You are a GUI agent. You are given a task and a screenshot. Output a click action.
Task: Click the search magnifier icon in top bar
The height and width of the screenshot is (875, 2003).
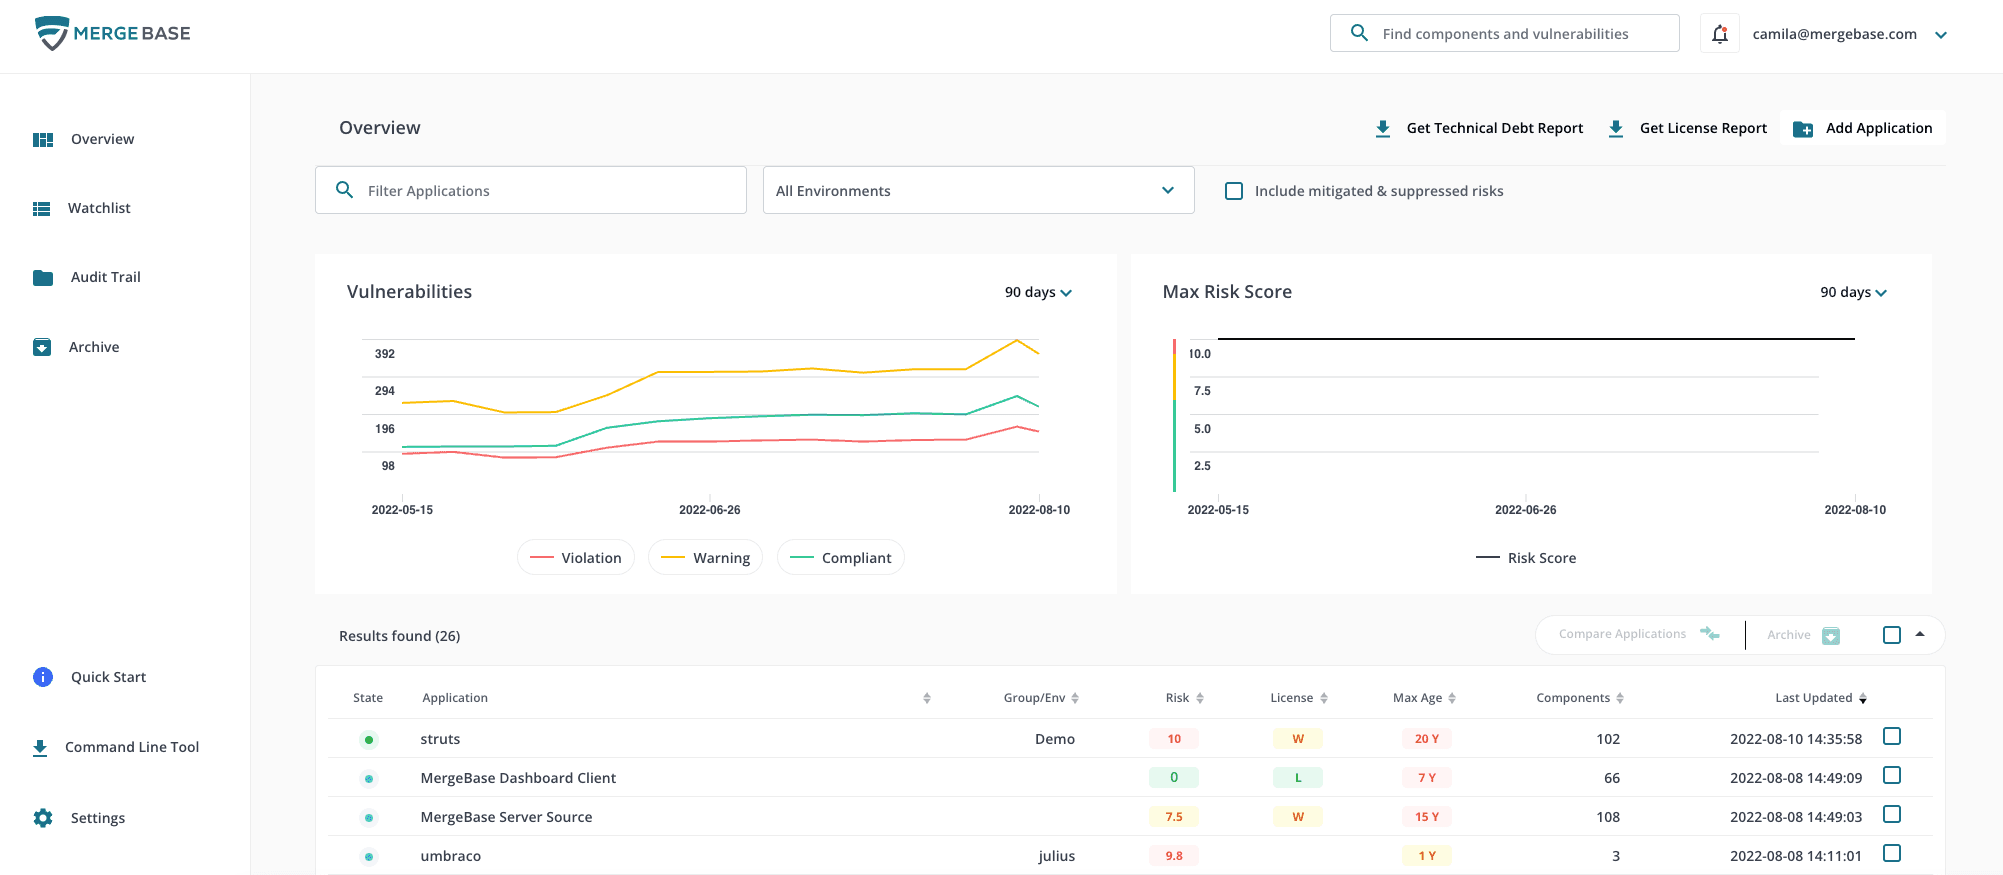[x=1359, y=33]
